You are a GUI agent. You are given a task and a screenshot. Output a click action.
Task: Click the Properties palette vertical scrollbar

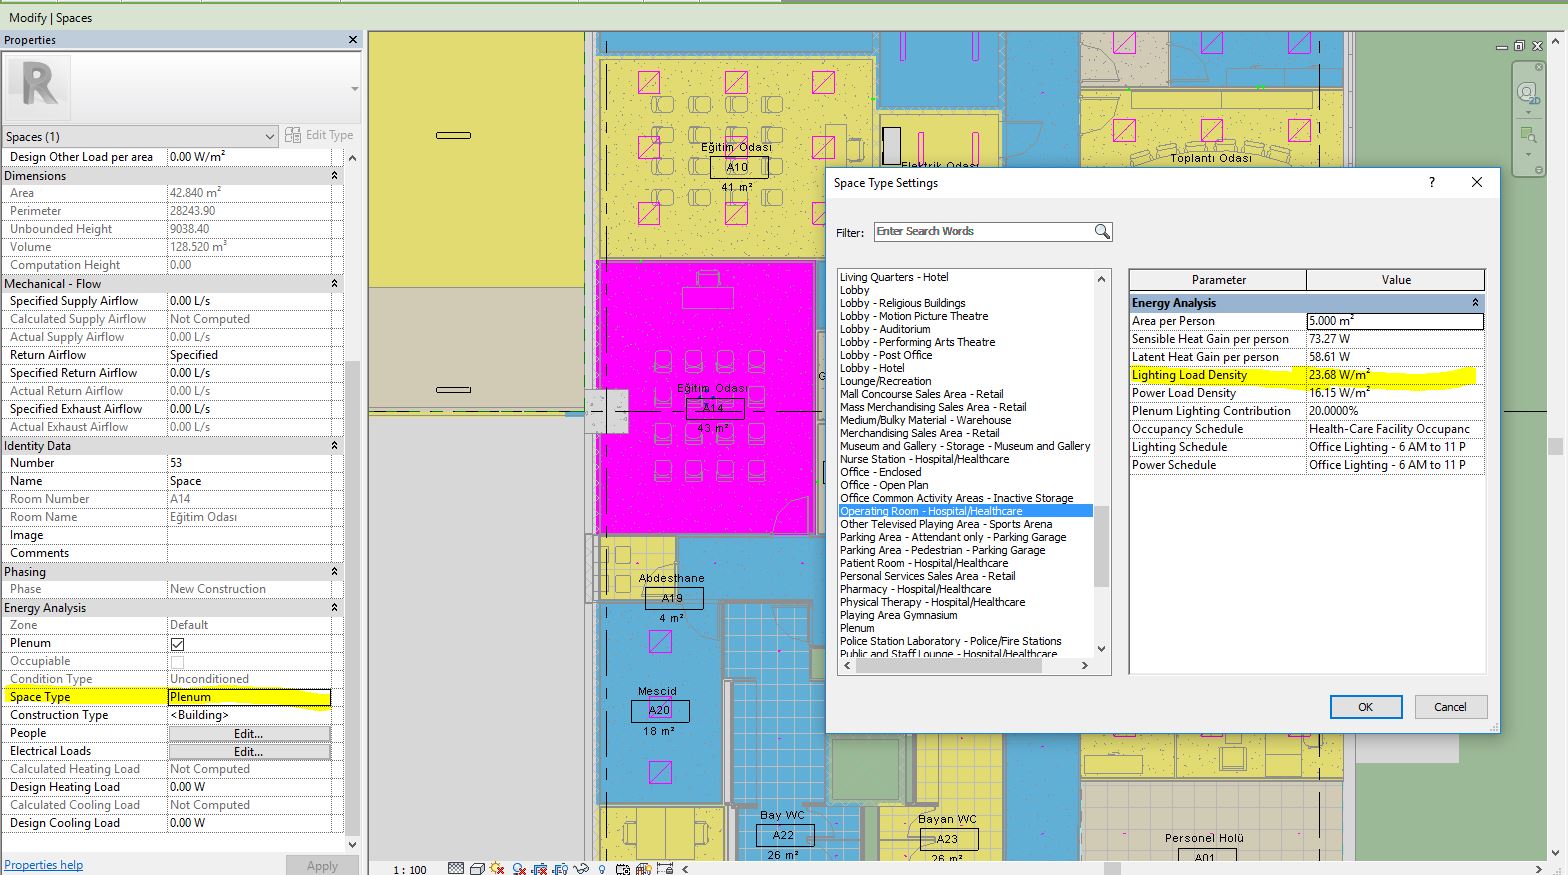pyautogui.click(x=352, y=600)
